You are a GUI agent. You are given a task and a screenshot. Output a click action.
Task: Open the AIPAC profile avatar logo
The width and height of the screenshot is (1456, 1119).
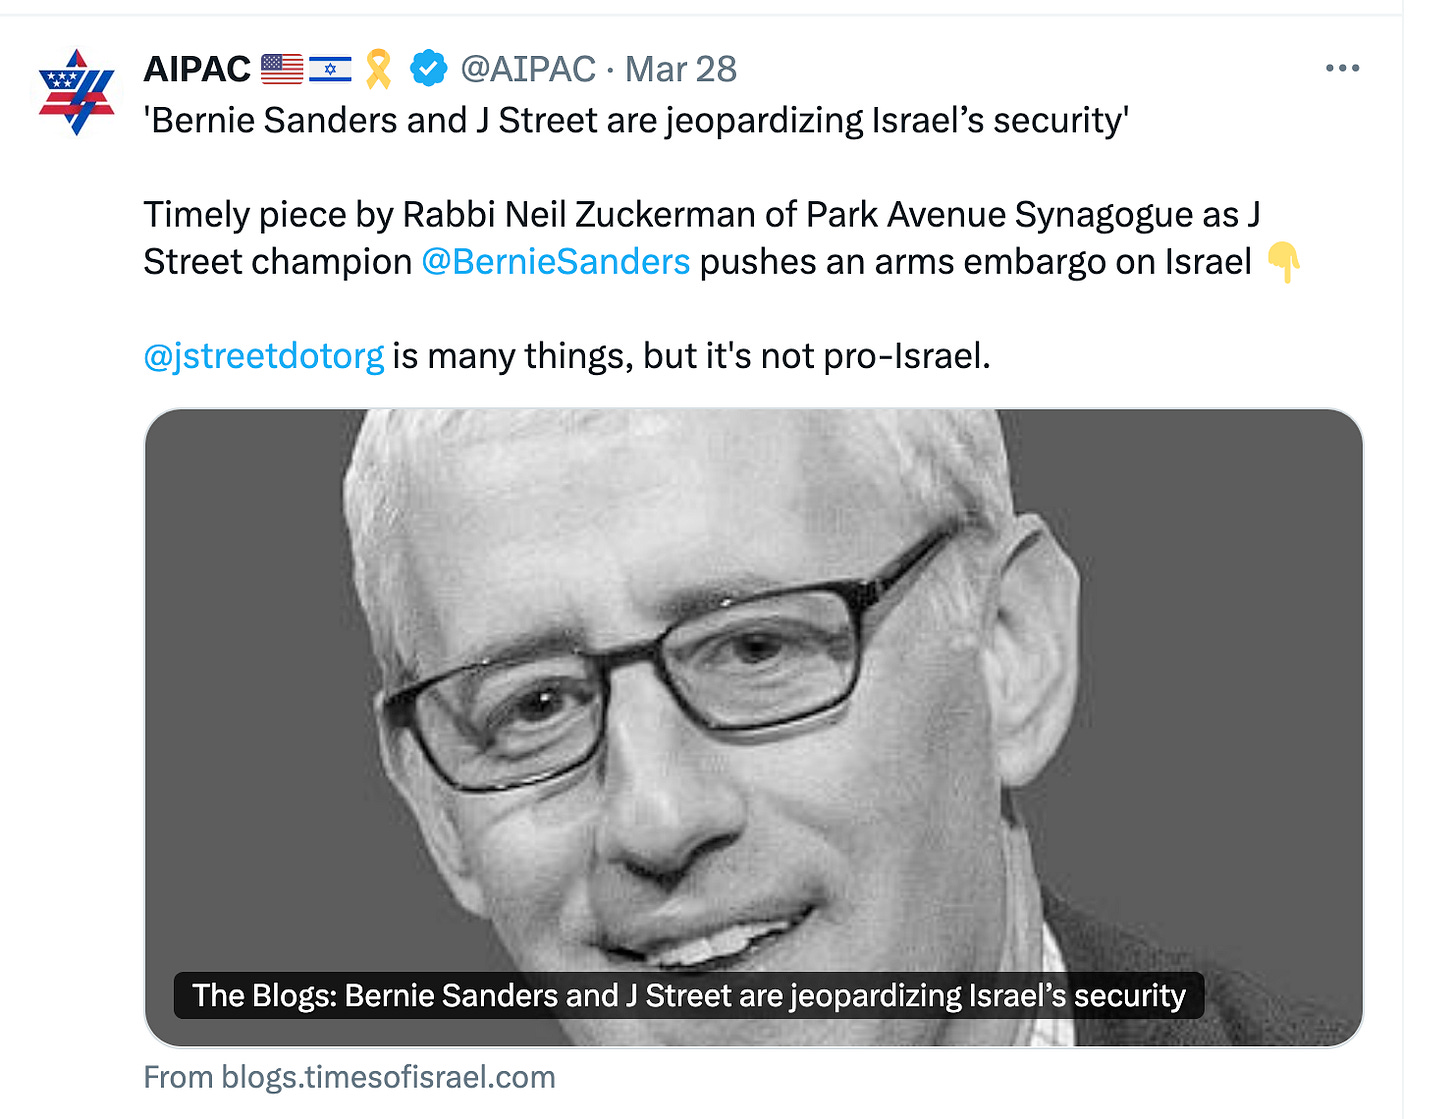coord(77,92)
